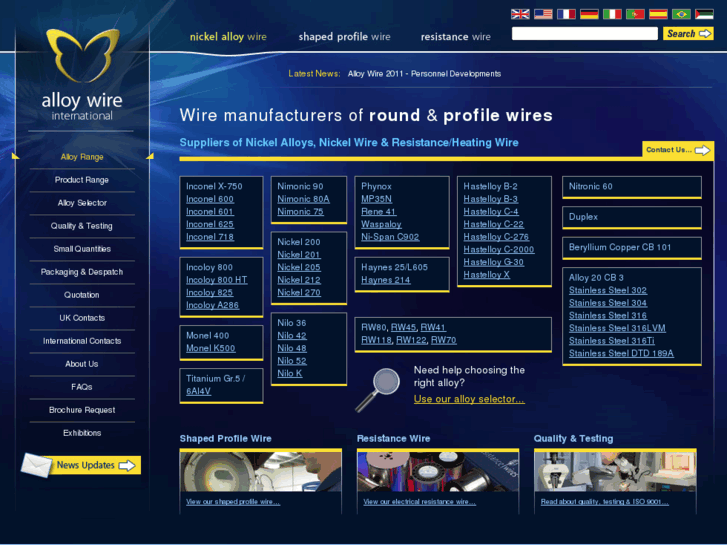Go to Alloy Selector in the sidebar
Screen dimensions: 727x545
click(82, 203)
